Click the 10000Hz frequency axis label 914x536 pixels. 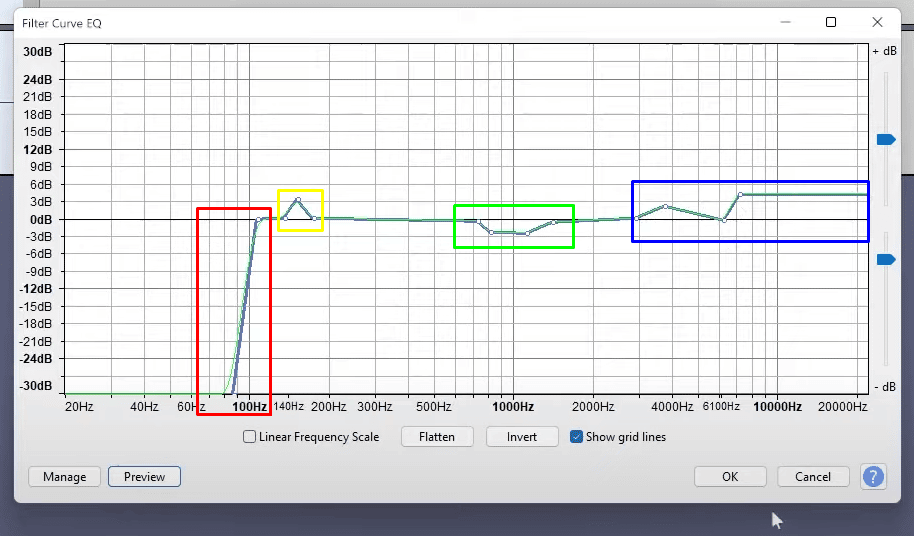point(777,407)
